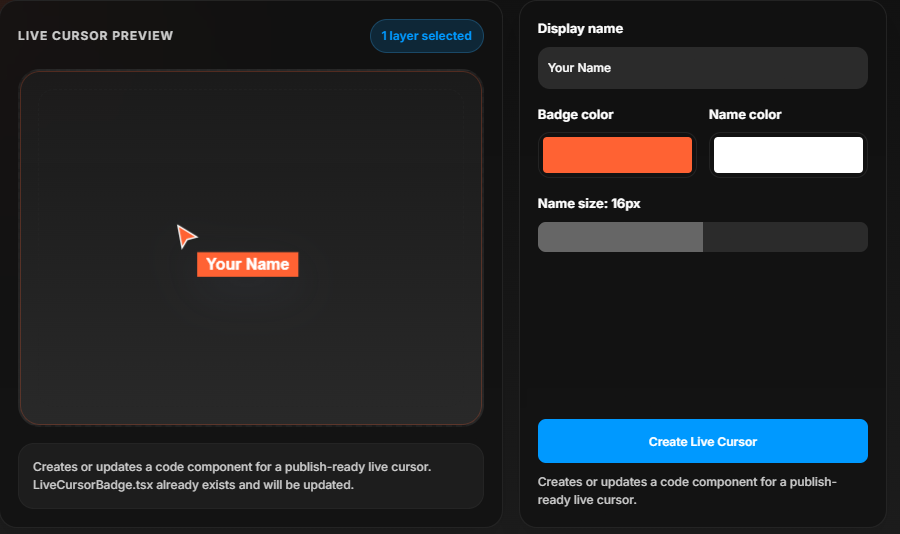Click the "Name color" label
This screenshot has width=900, height=534.
[x=745, y=115]
